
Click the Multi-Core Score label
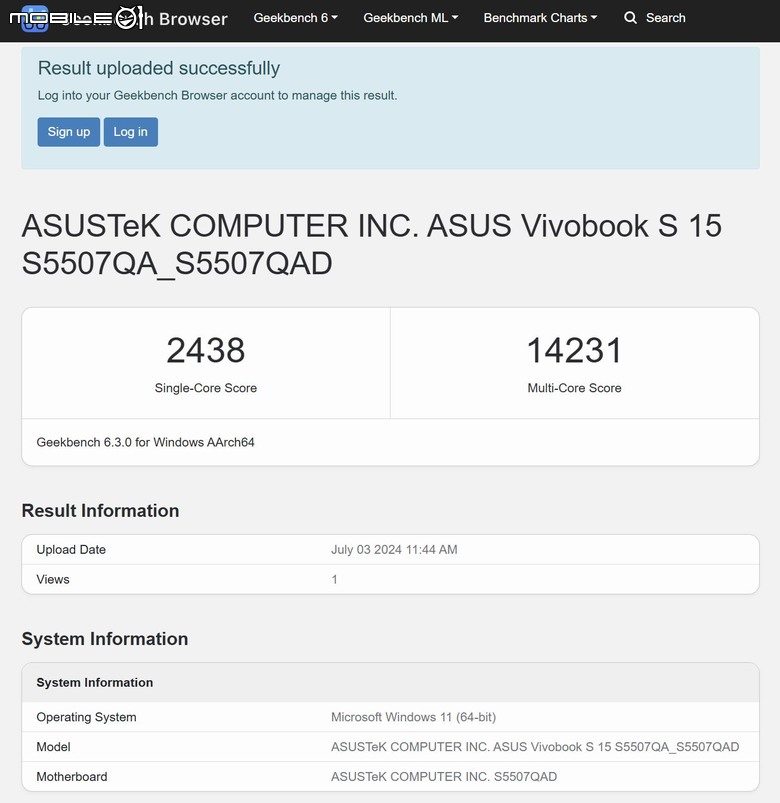pyautogui.click(x=574, y=388)
